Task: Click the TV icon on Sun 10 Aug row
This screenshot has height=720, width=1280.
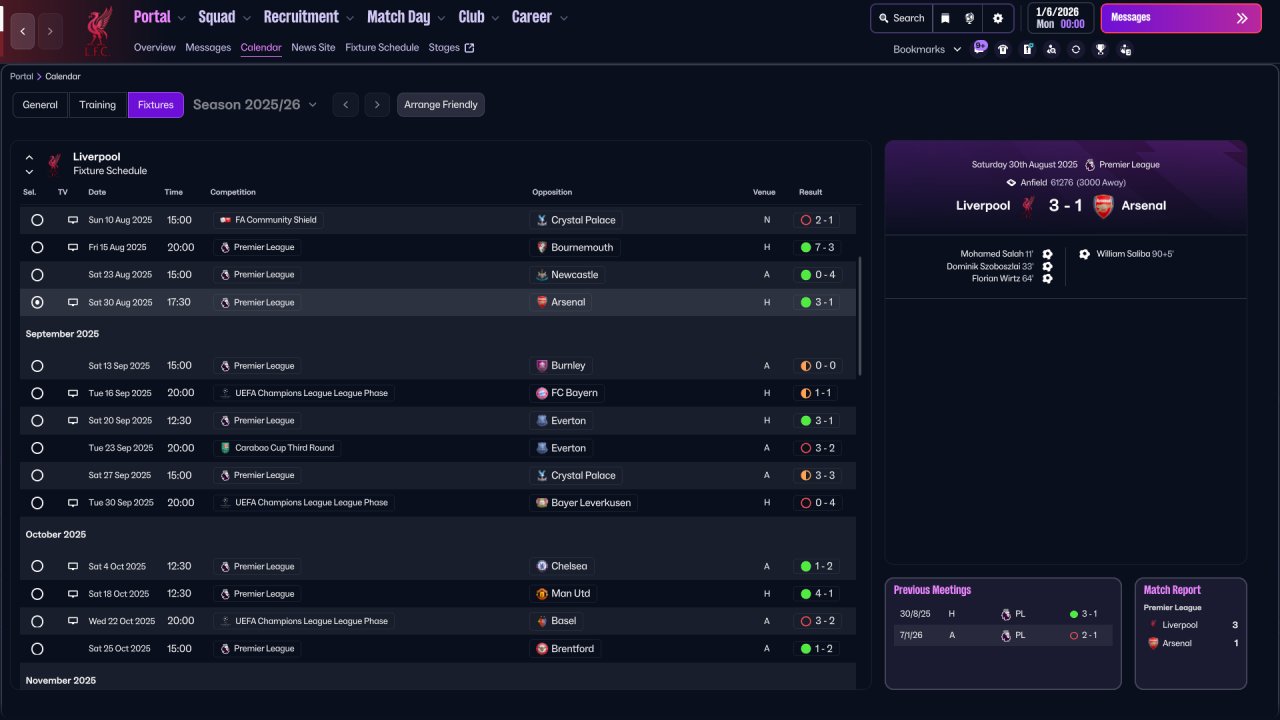Action: point(73,220)
